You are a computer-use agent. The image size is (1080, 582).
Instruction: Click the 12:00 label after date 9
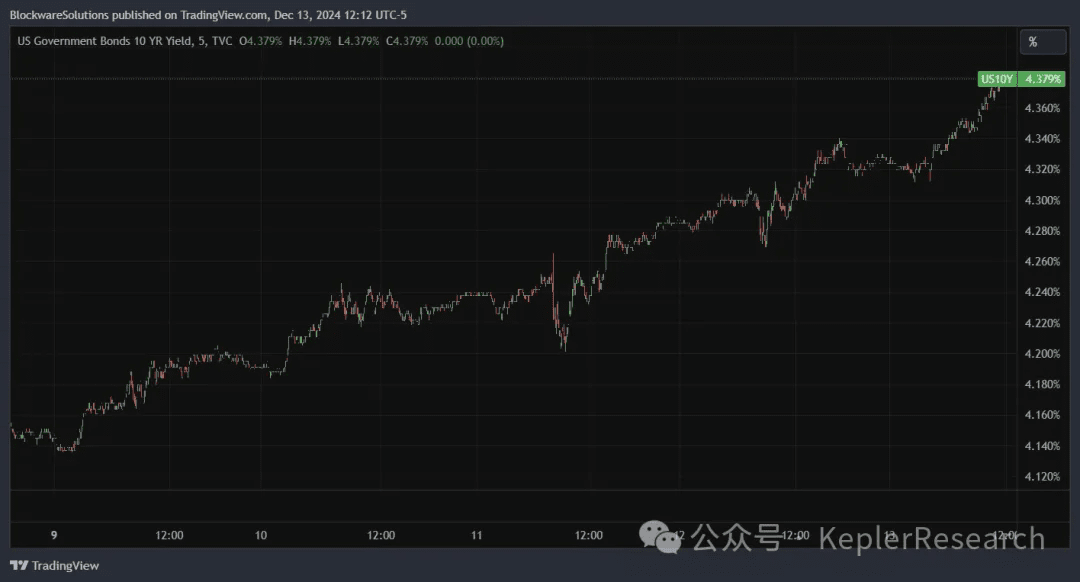(x=169, y=535)
